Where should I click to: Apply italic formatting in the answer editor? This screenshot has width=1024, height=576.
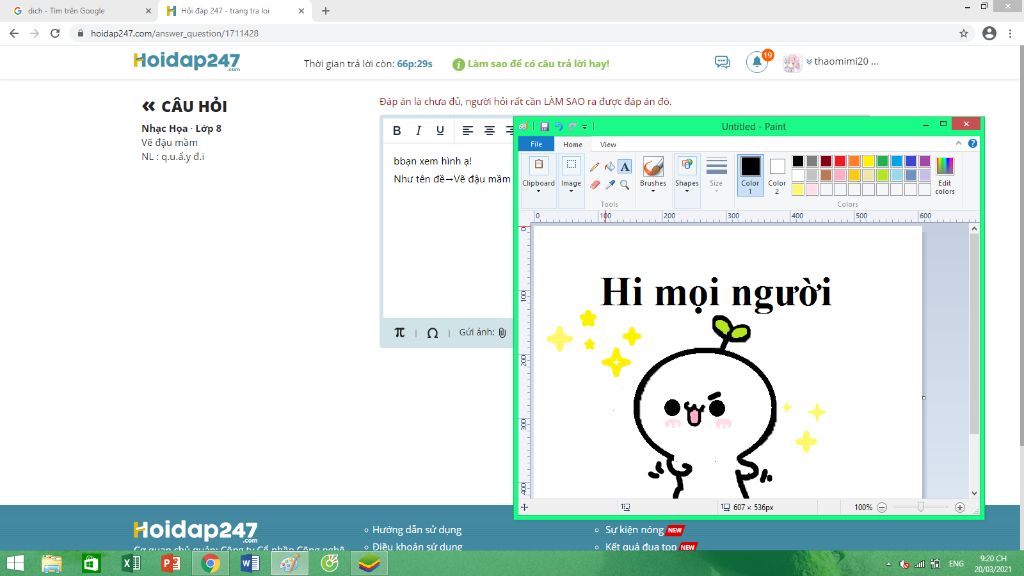pos(419,131)
